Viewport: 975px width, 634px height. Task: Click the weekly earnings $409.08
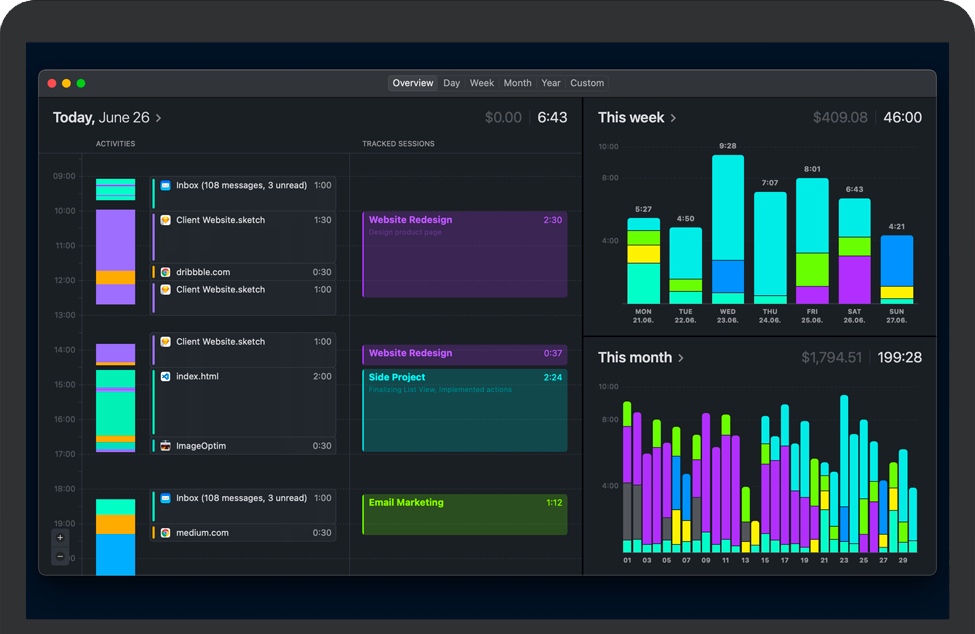[x=840, y=117]
